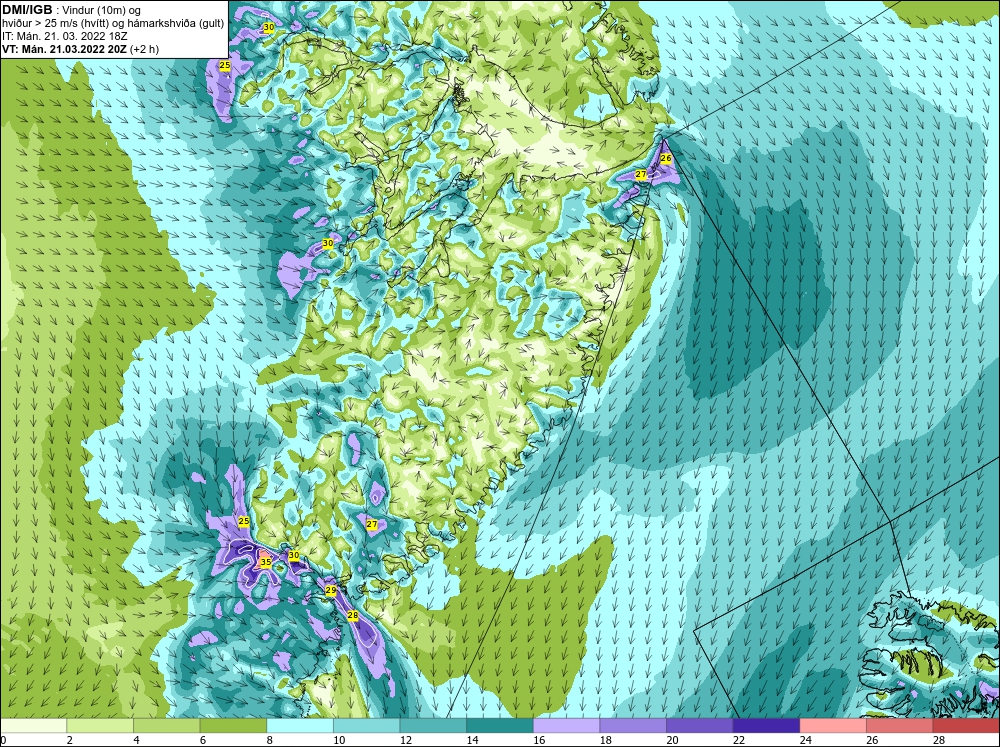
Task: Click the 20–22 m/s violet legend swatch
Action: point(700,725)
